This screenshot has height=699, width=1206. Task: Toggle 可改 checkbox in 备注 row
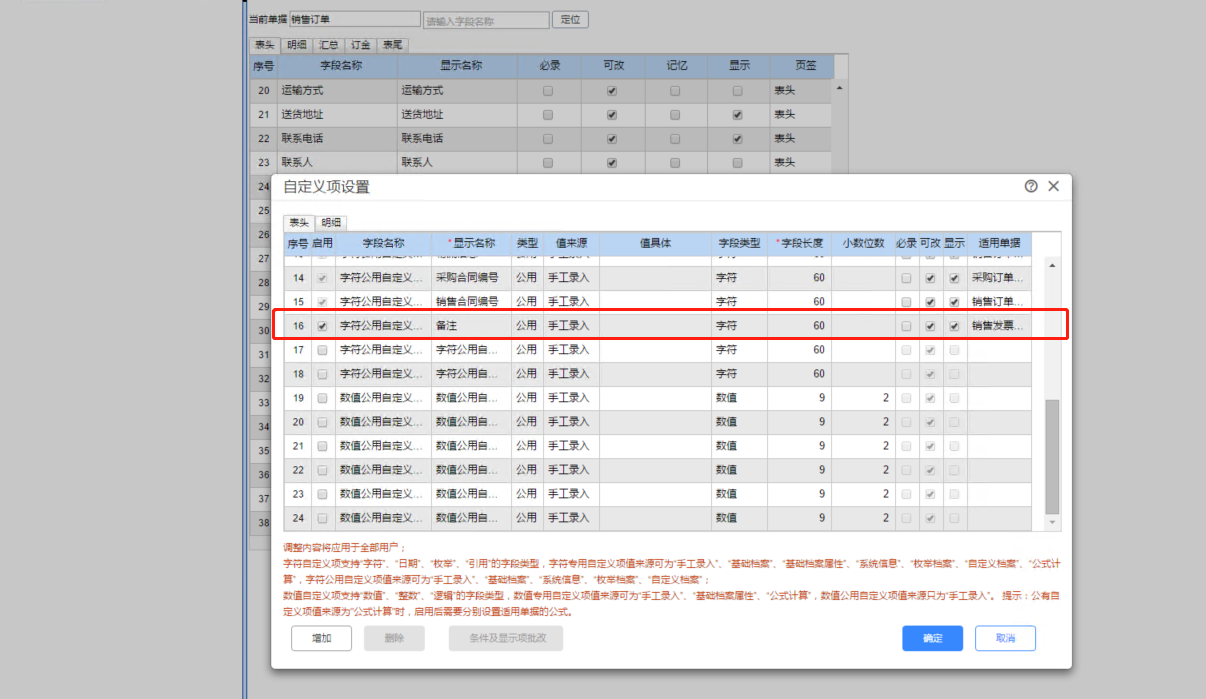[930, 326]
